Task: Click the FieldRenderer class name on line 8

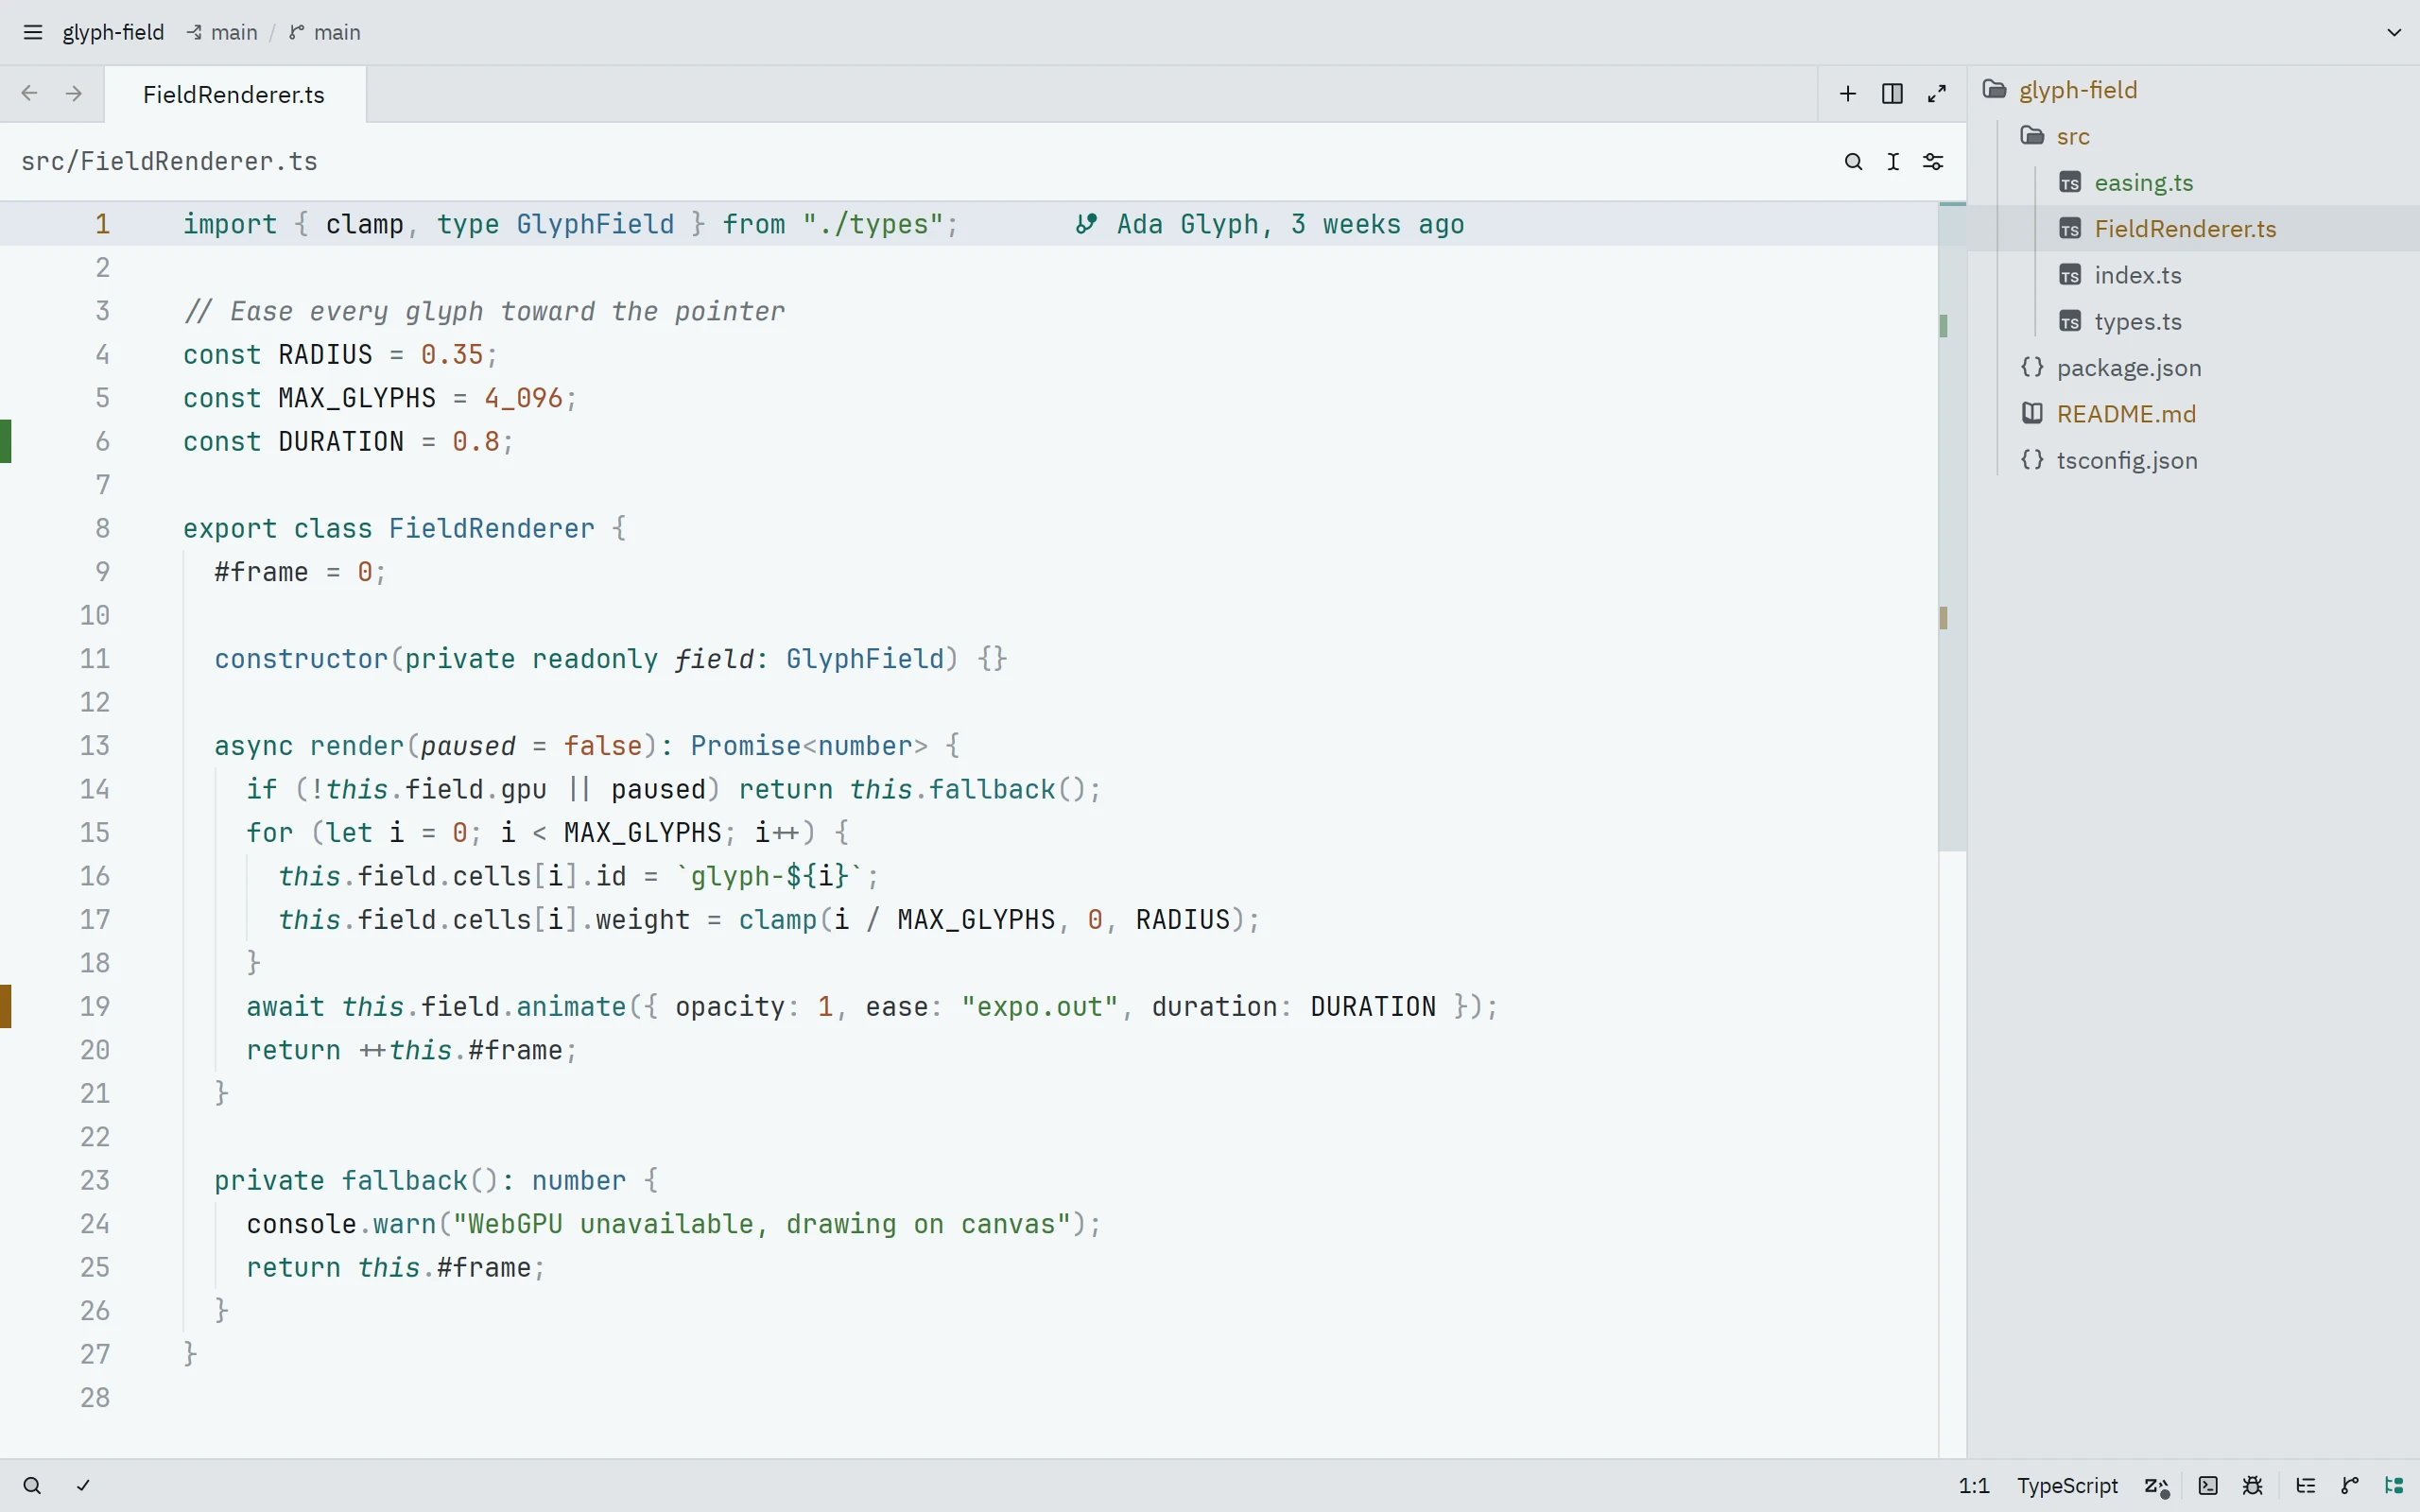Action: (491, 528)
